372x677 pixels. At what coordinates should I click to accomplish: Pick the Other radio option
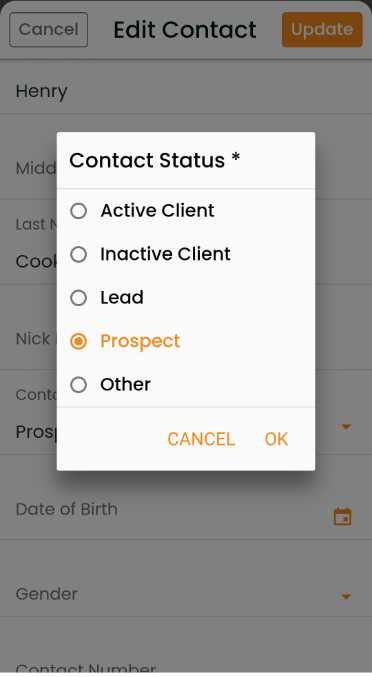click(79, 385)
